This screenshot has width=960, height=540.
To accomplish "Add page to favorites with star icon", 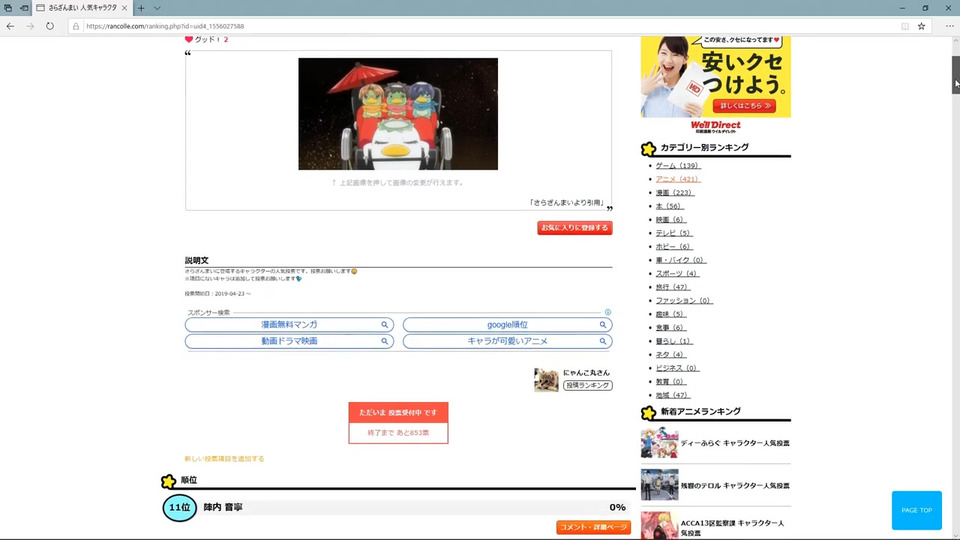I will 921,26.
